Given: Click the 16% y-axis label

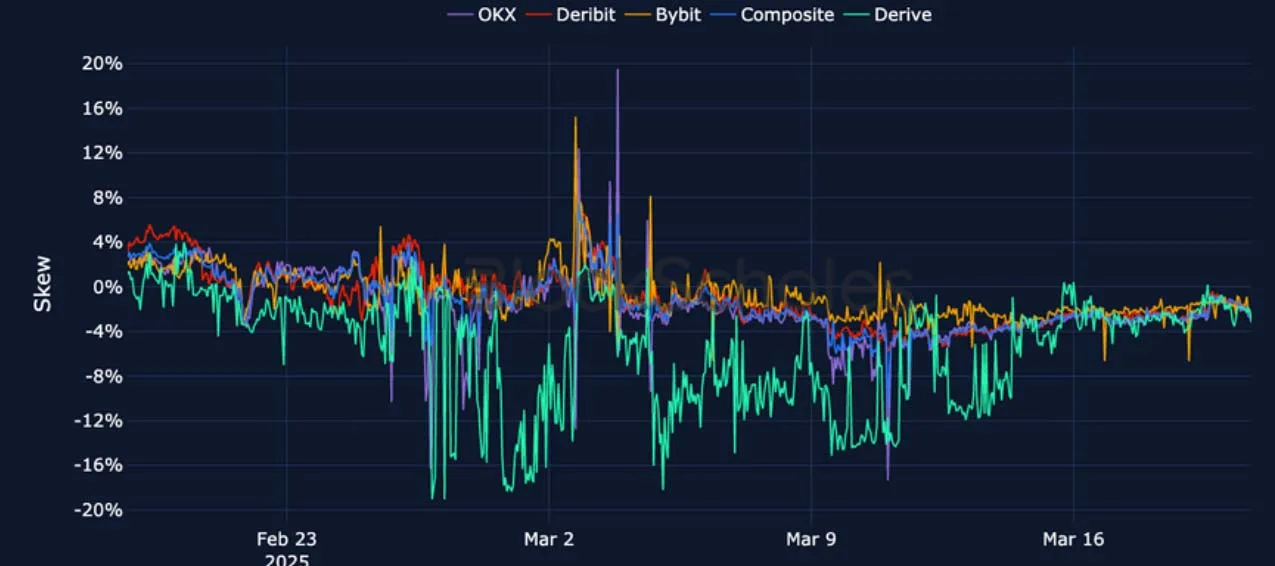Looking at the screenshot, I should click(102, 108).
